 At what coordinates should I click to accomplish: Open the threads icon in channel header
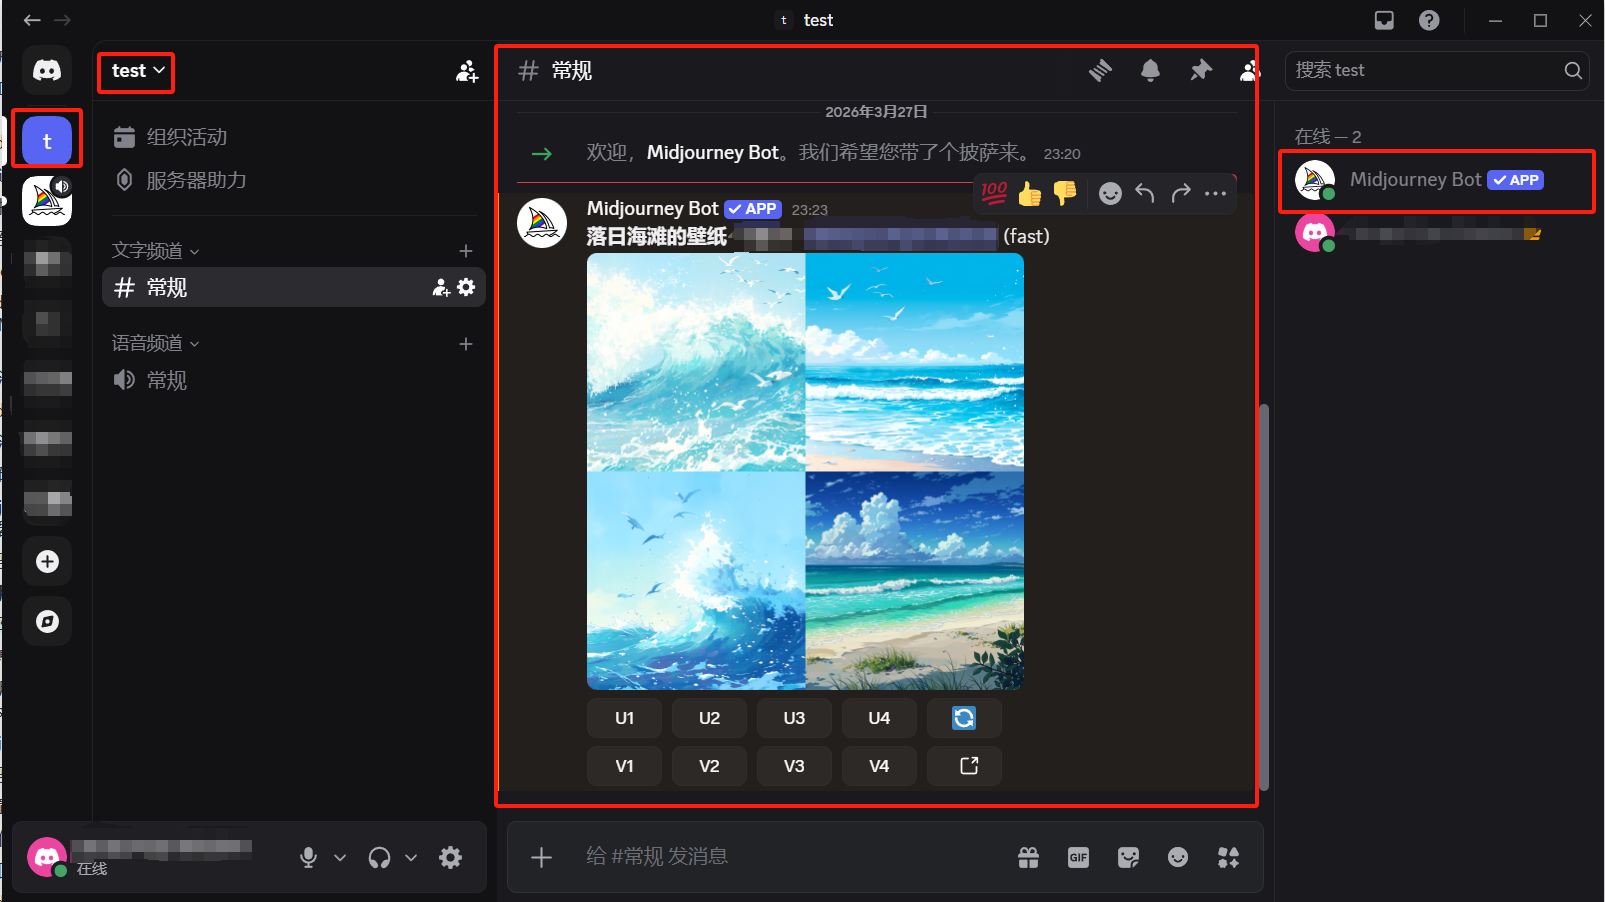click(x=1100, y=70)
